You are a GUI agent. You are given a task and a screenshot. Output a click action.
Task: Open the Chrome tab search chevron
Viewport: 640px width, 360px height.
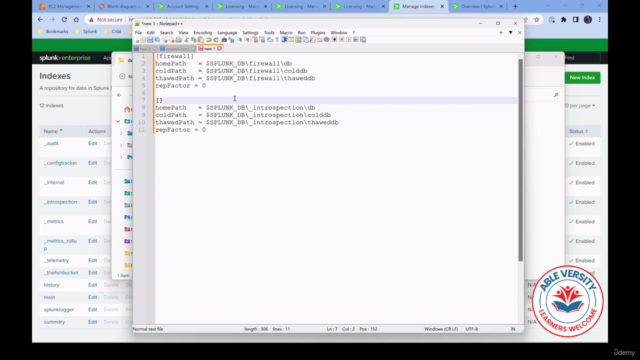coord(548,6)
